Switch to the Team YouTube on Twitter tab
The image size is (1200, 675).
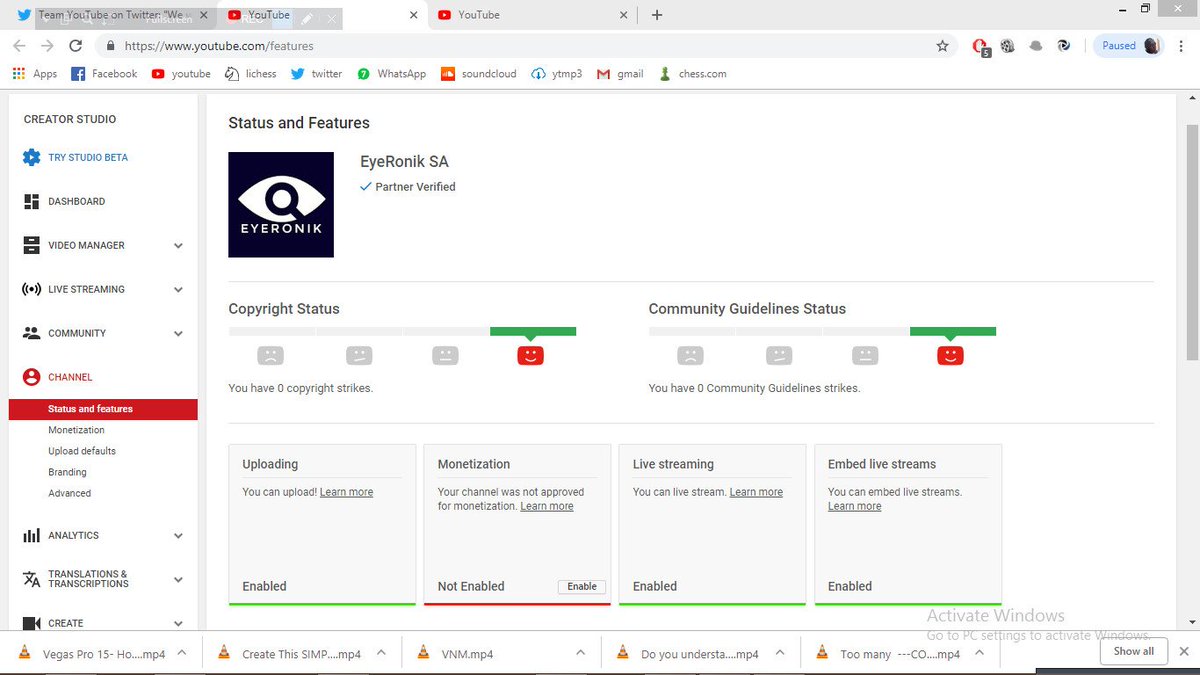[110, 15]
